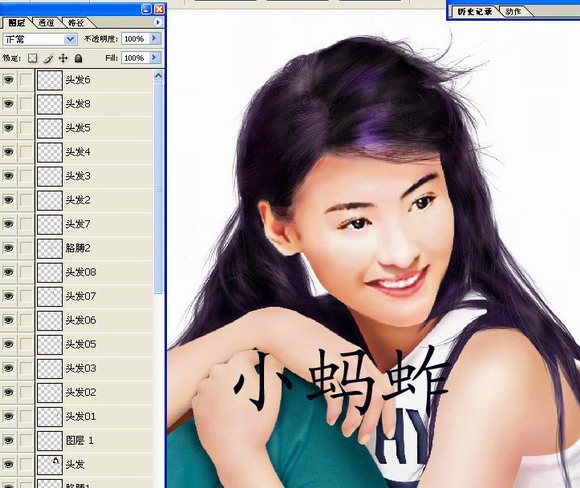Toggle the eye for 头发02 layer
This screenshot has height=488, width=580.
pos(9,392)
